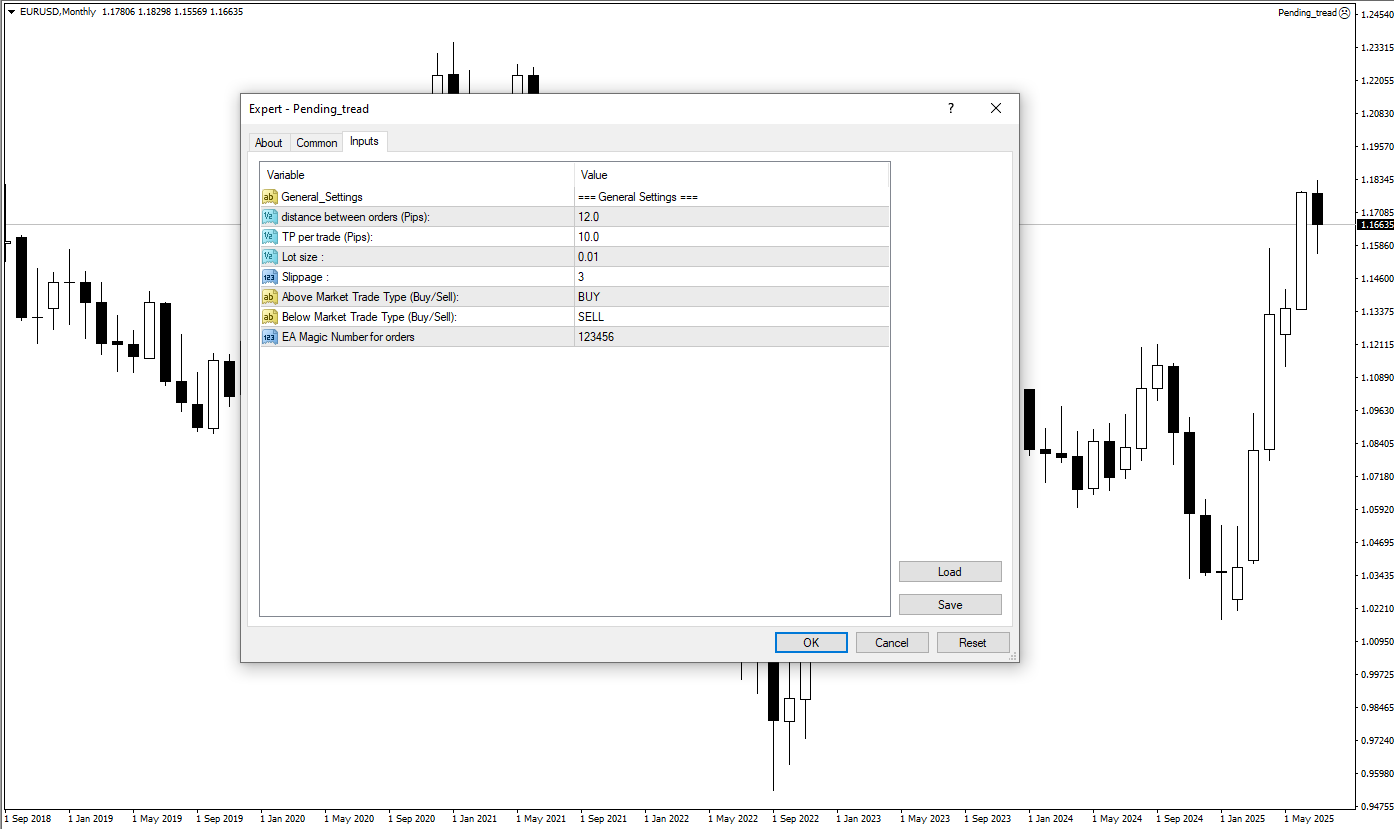The width and height of the screenshot is (1394, 829).
Task: Click the distance between orders double icon
Action: [269, 217]
